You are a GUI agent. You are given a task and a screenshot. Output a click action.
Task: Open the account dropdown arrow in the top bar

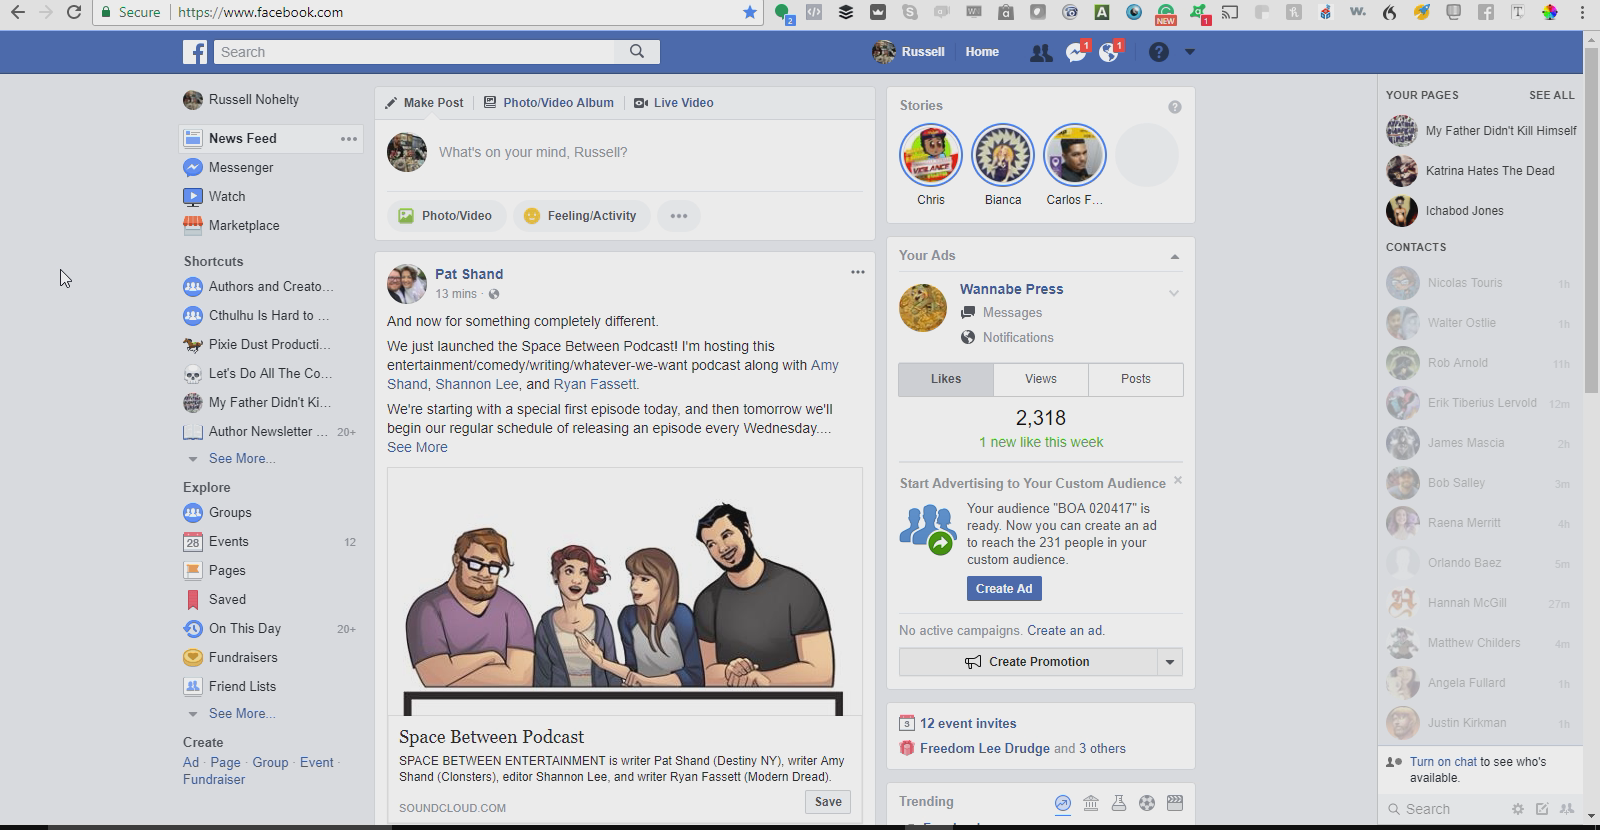click(x=1190, y=52)
